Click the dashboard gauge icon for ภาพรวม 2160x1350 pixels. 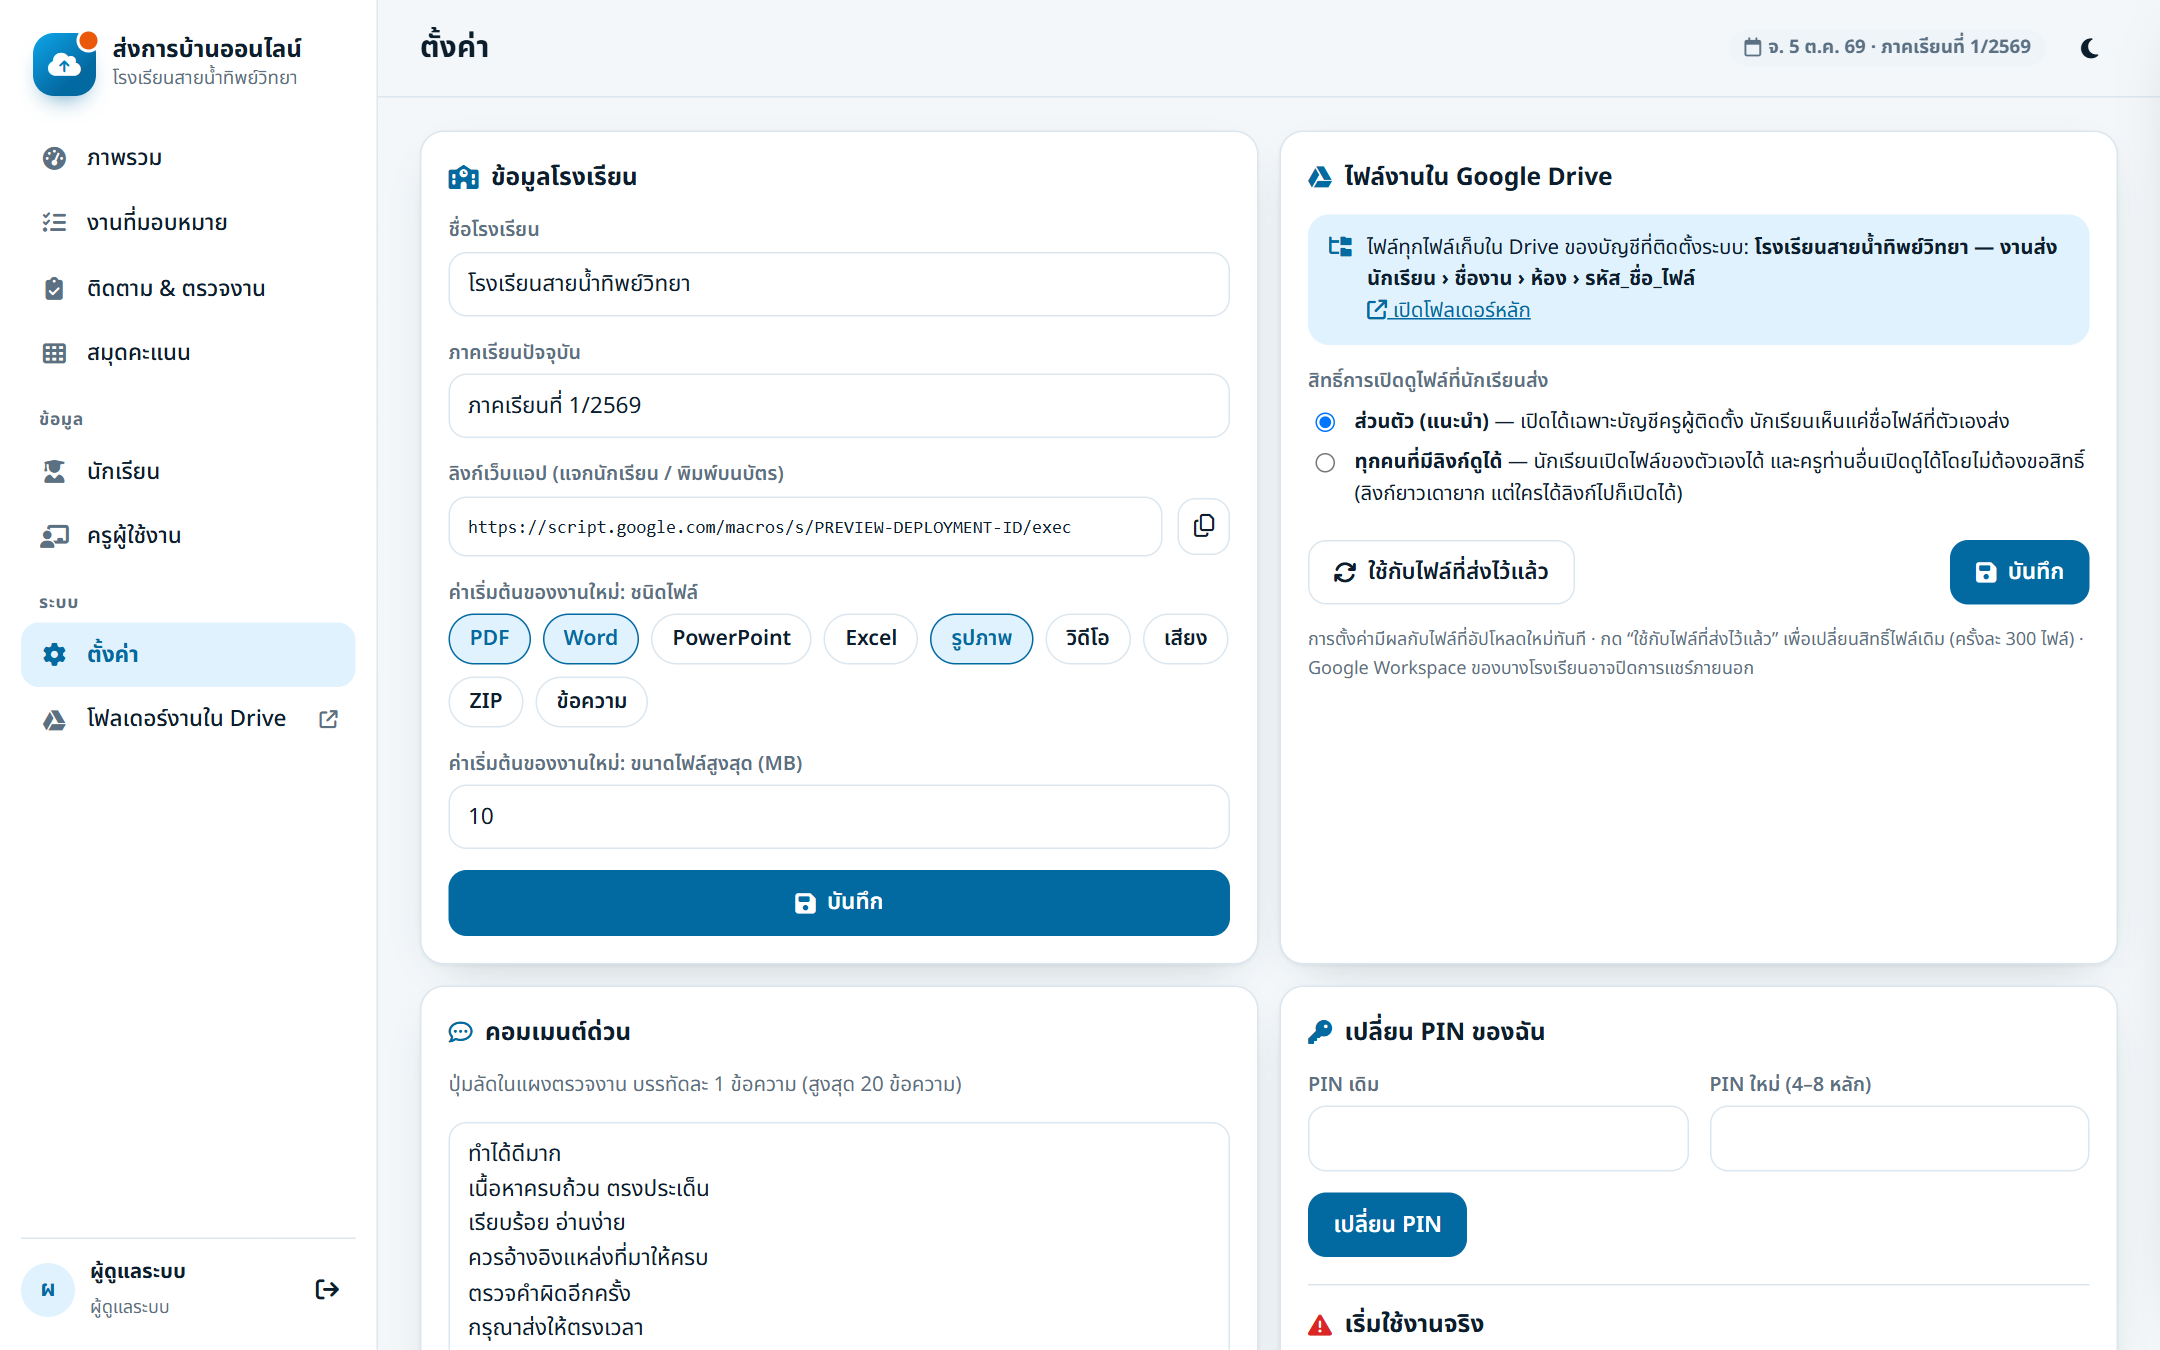(x=55, y=158)
